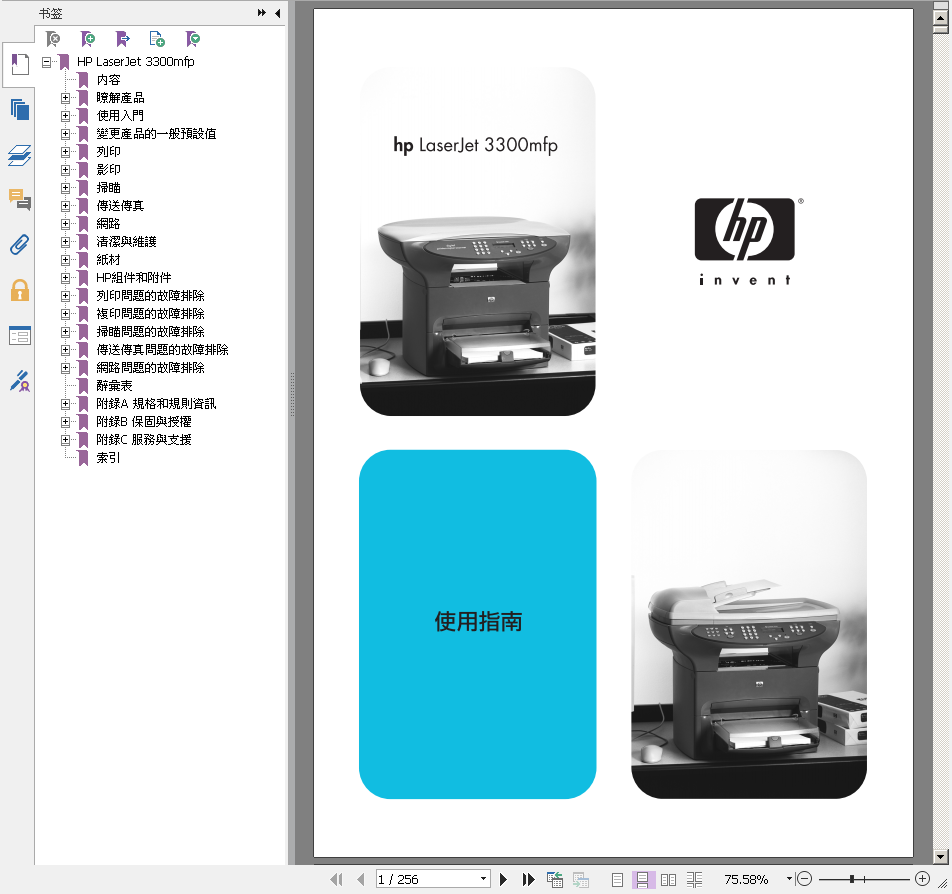Click the 使用指南 blue cover block
Screen dimensions: 952x894
(478, 624)
